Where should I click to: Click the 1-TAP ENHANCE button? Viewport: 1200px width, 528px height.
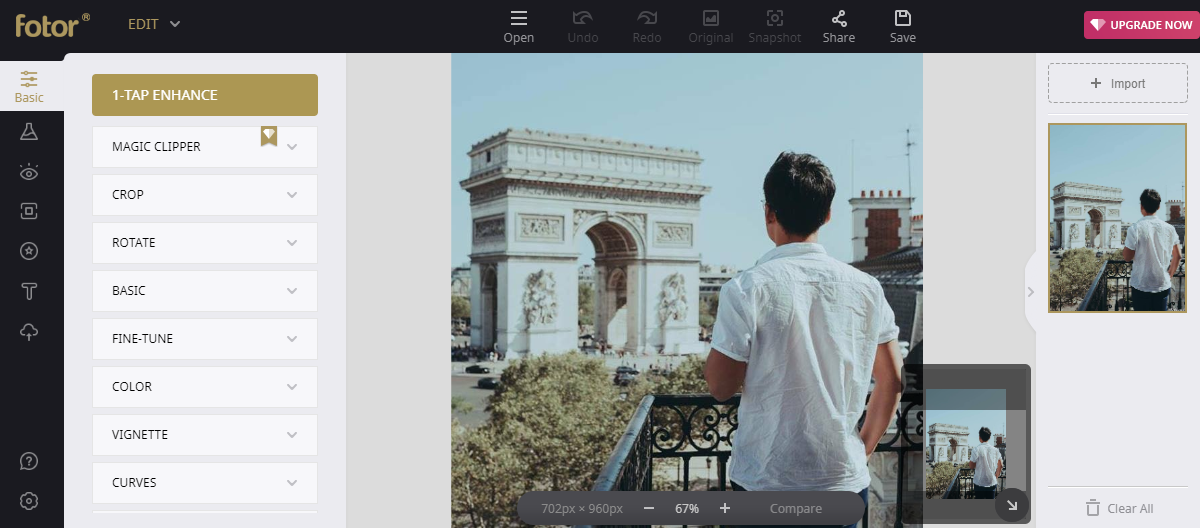[x=204, y=95]
